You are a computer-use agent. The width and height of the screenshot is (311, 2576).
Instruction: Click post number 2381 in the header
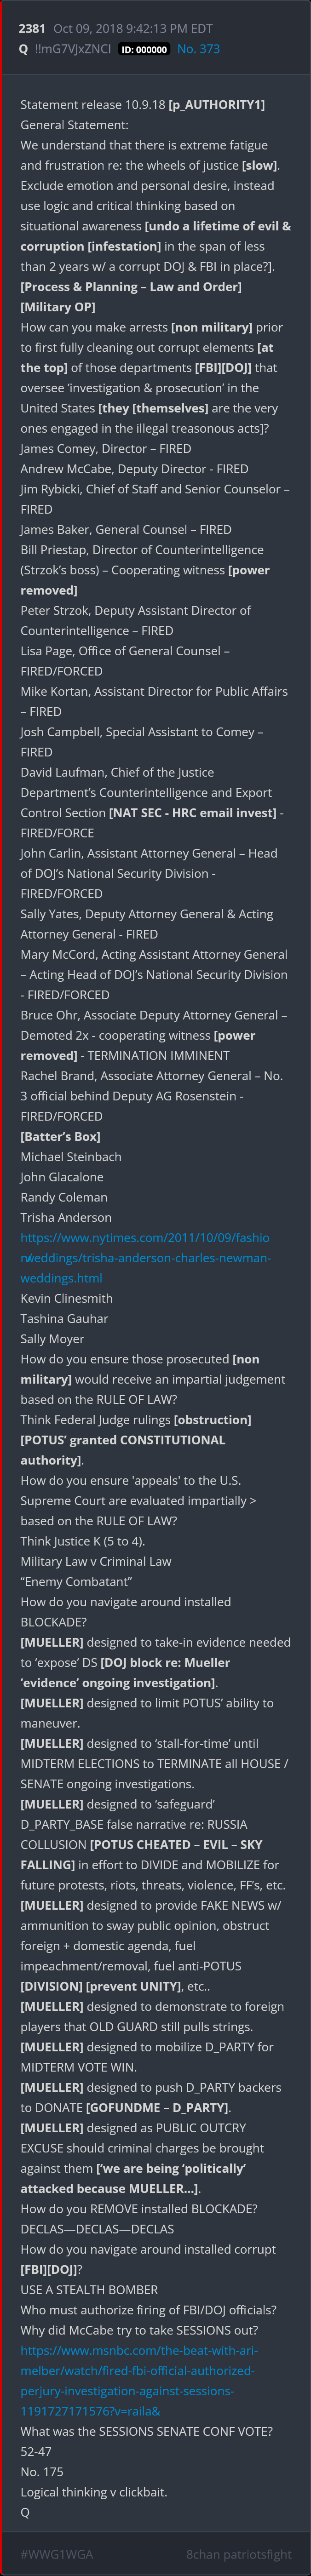[x=32, y=29]
